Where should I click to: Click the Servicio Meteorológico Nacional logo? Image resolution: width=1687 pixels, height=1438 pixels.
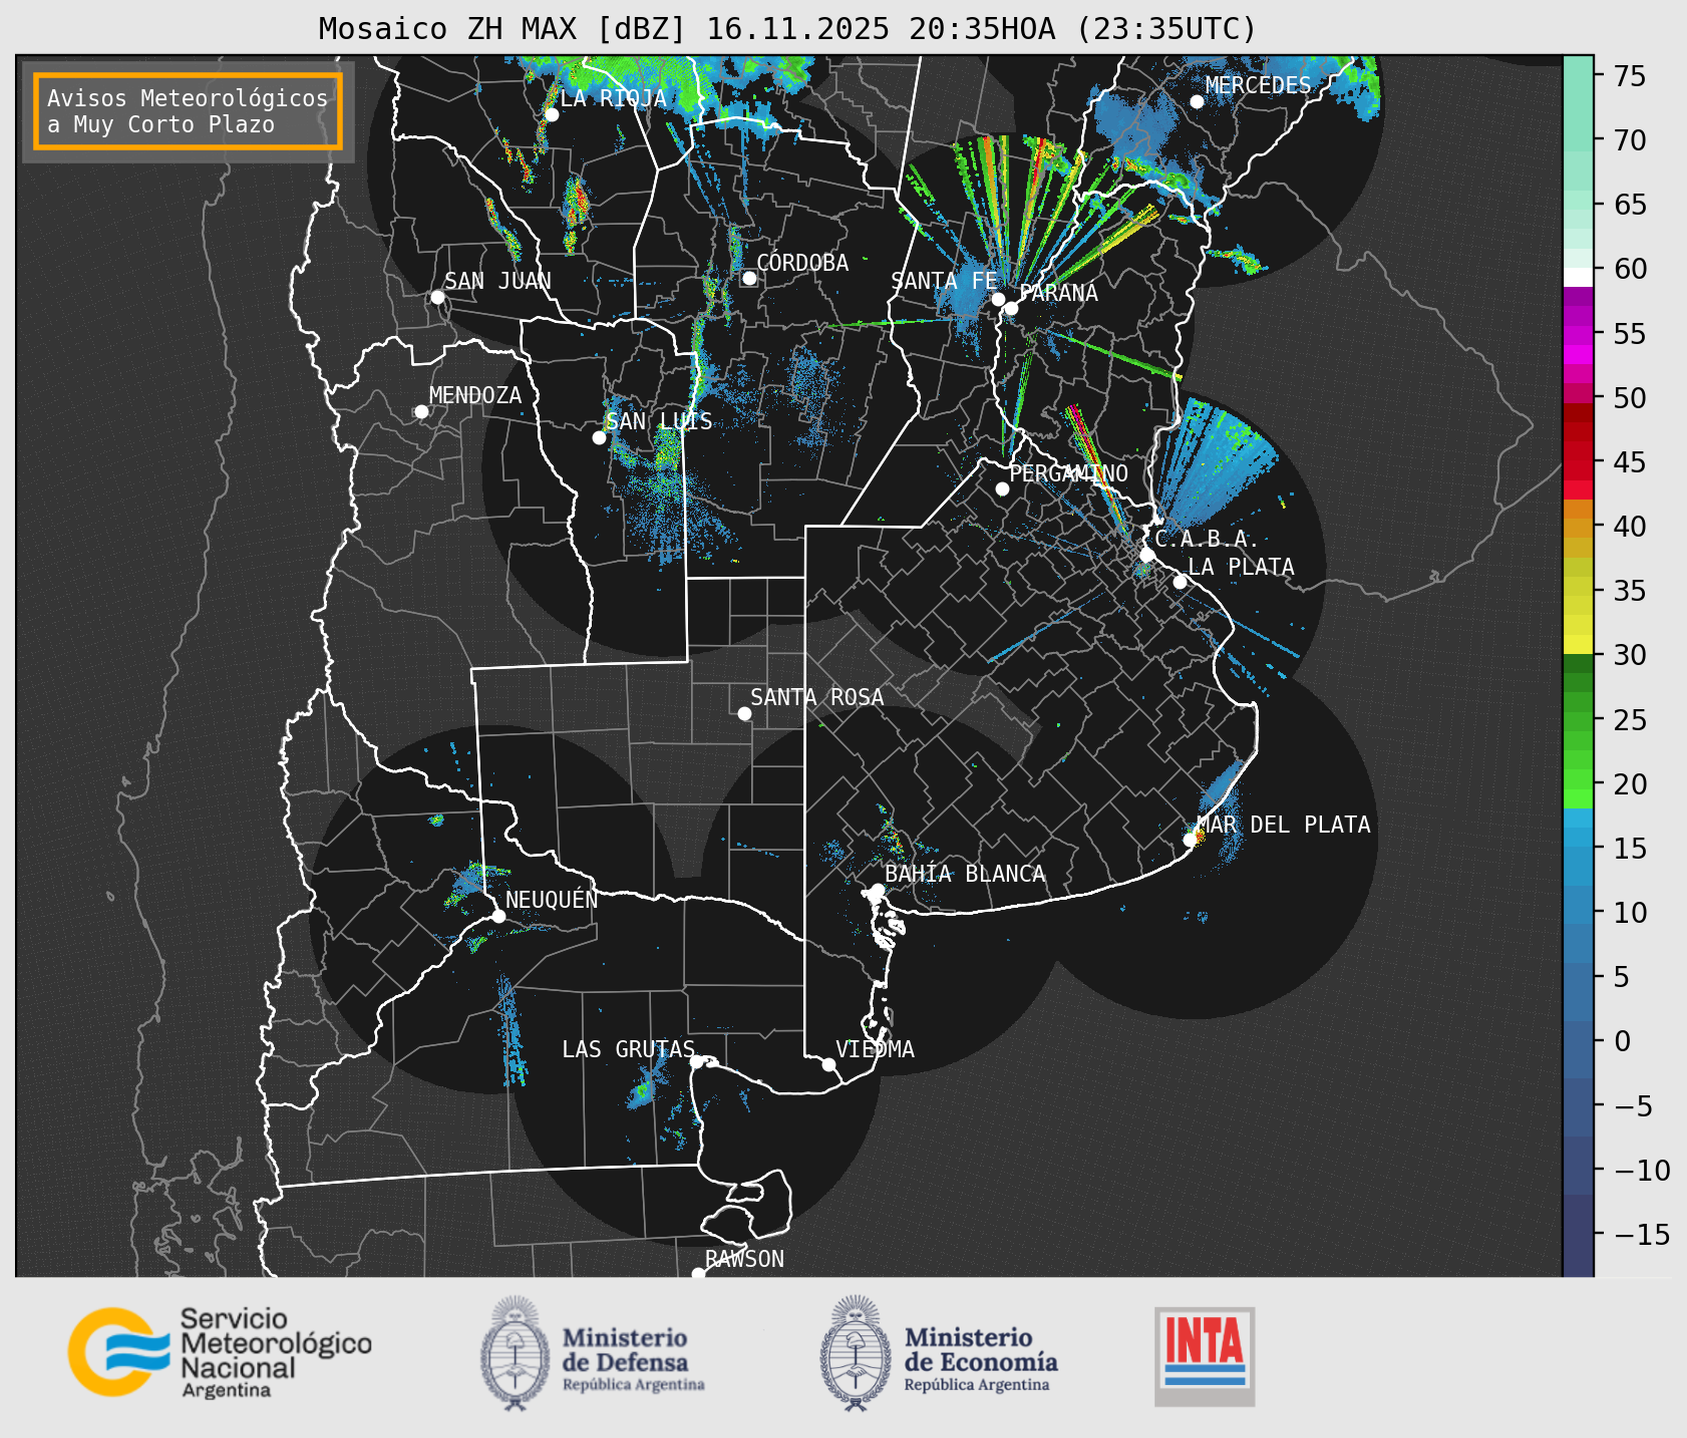pyautogui.click(x=218, y=1352)
